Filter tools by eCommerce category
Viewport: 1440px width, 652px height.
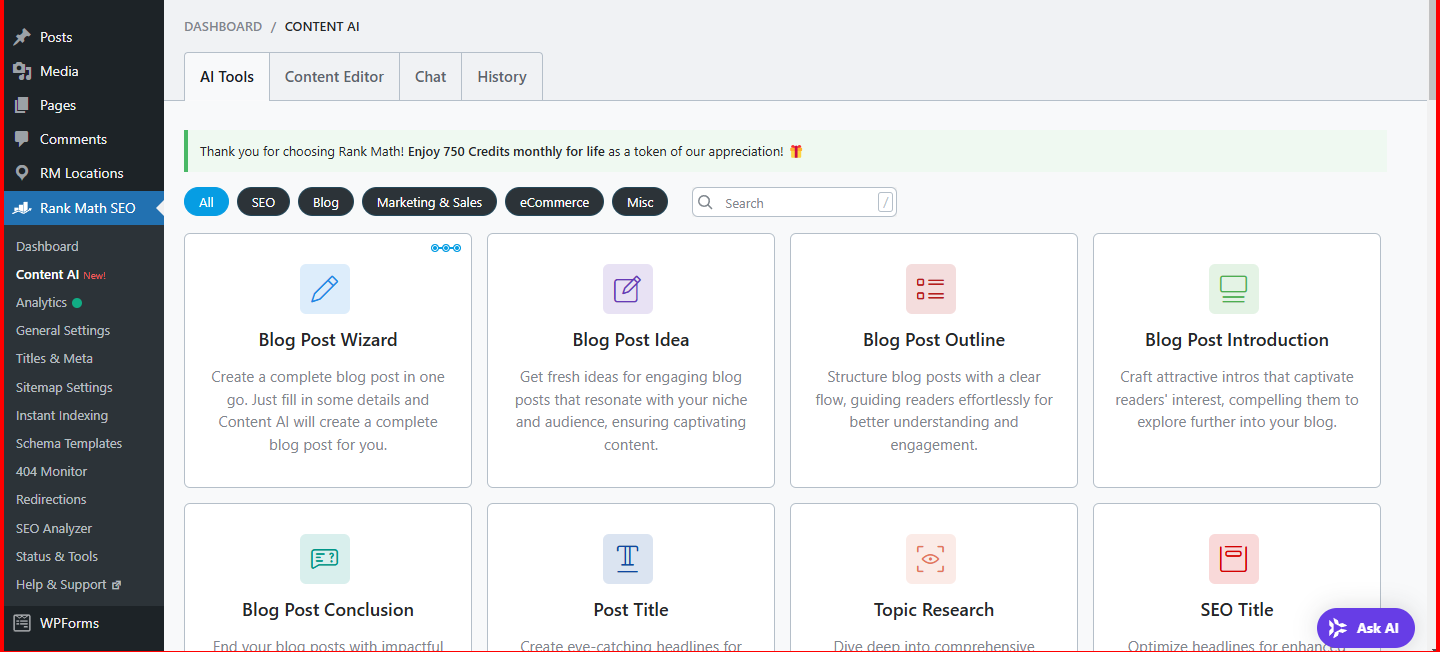pos(554,202)
